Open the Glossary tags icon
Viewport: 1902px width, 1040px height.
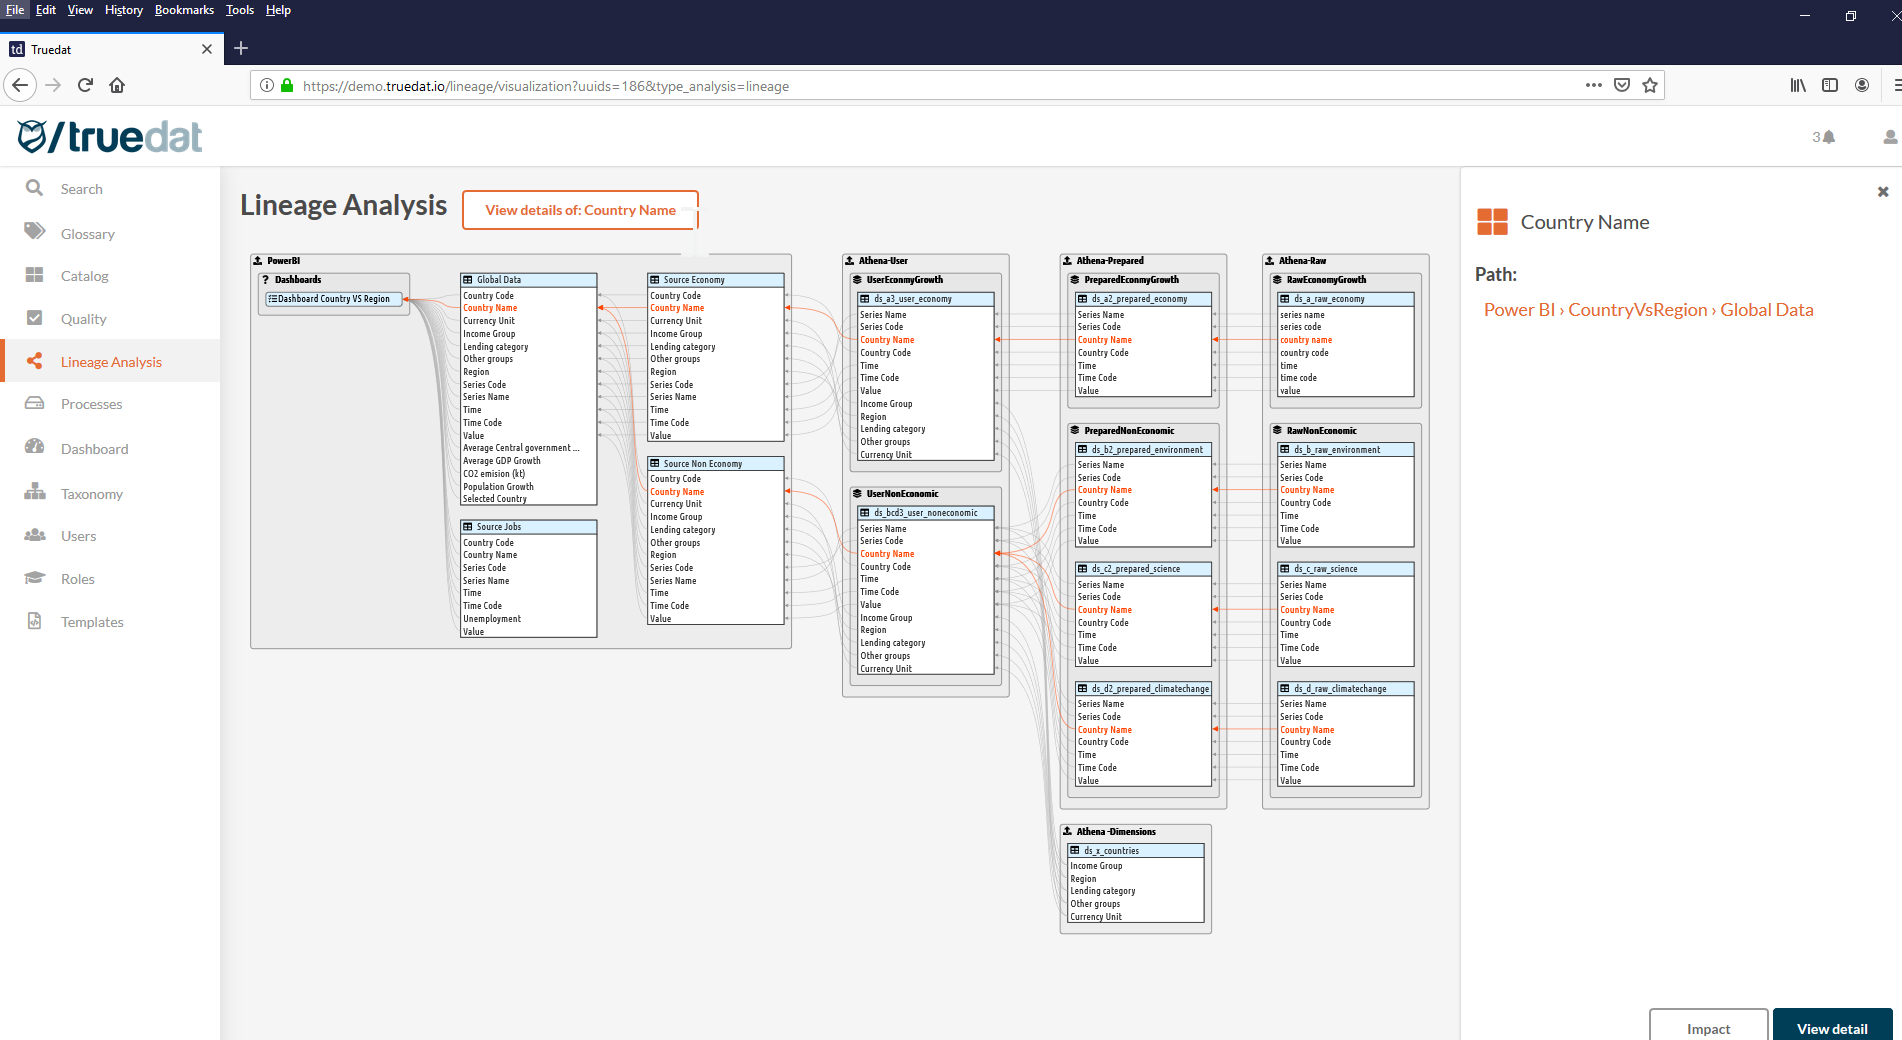(35, 232)
